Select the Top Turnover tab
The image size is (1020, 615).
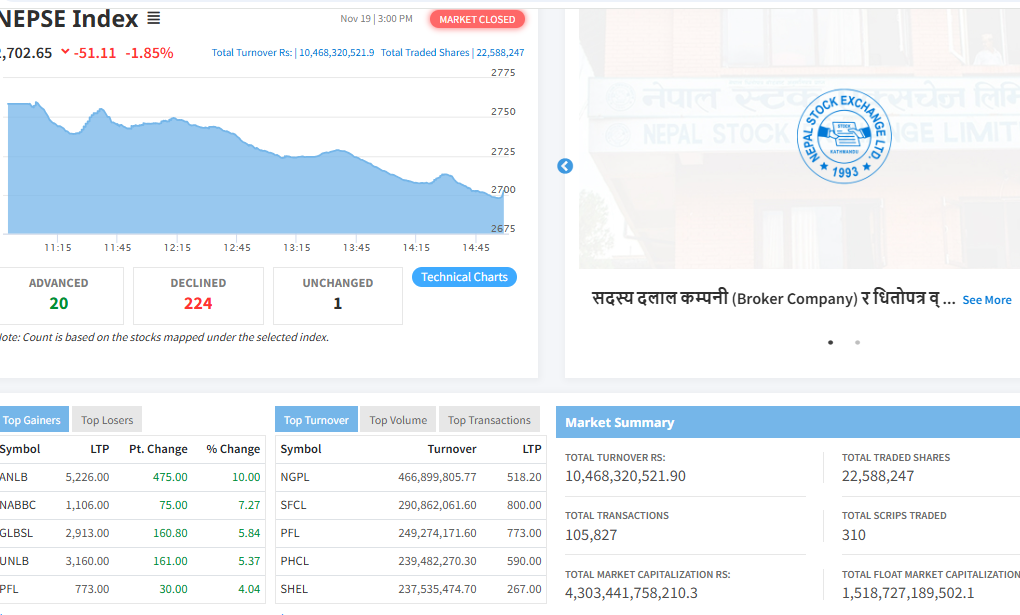316,420
